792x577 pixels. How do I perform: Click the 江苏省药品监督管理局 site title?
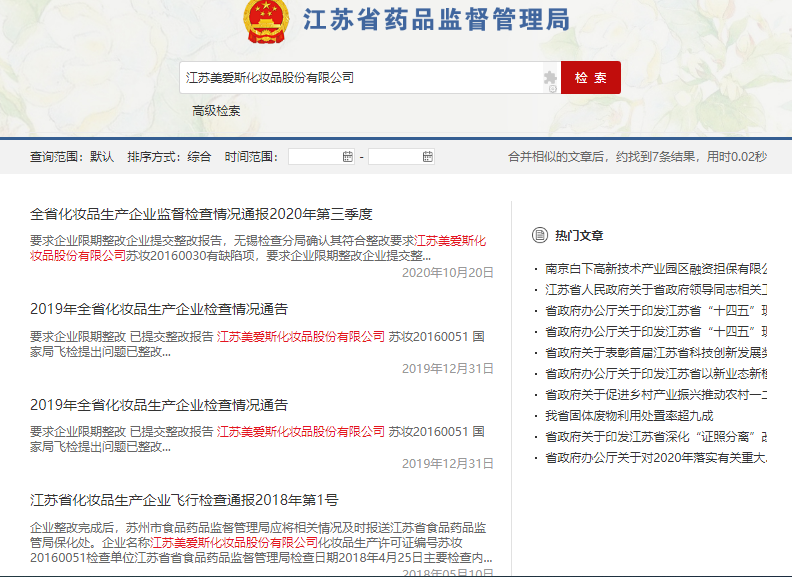(436, 20)
